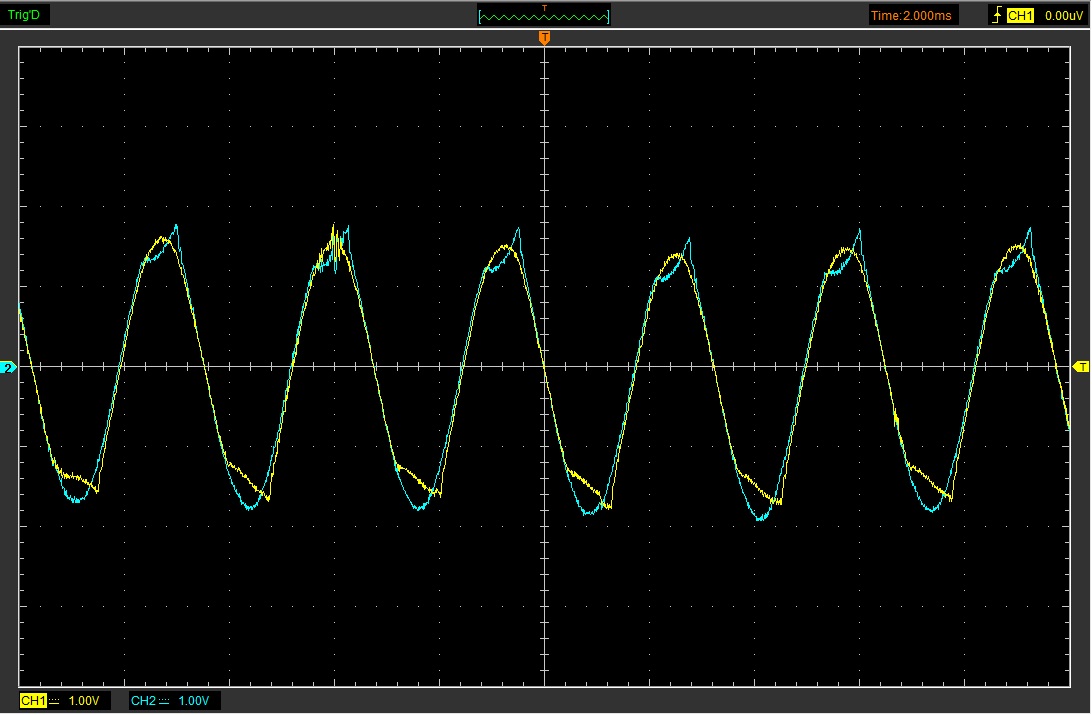Toggle the yellow CH1 label at bottom
The image size is (1092, 715).
coord(32,701)
